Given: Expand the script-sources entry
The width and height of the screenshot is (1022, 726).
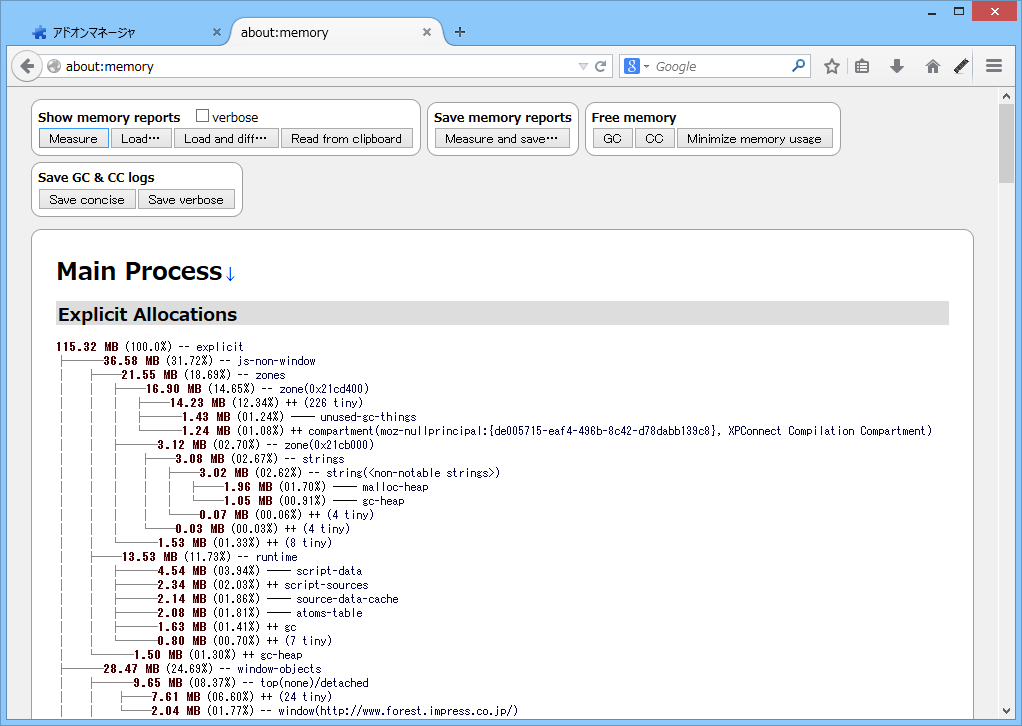Looking at the screenshot, I should [263, 585].
